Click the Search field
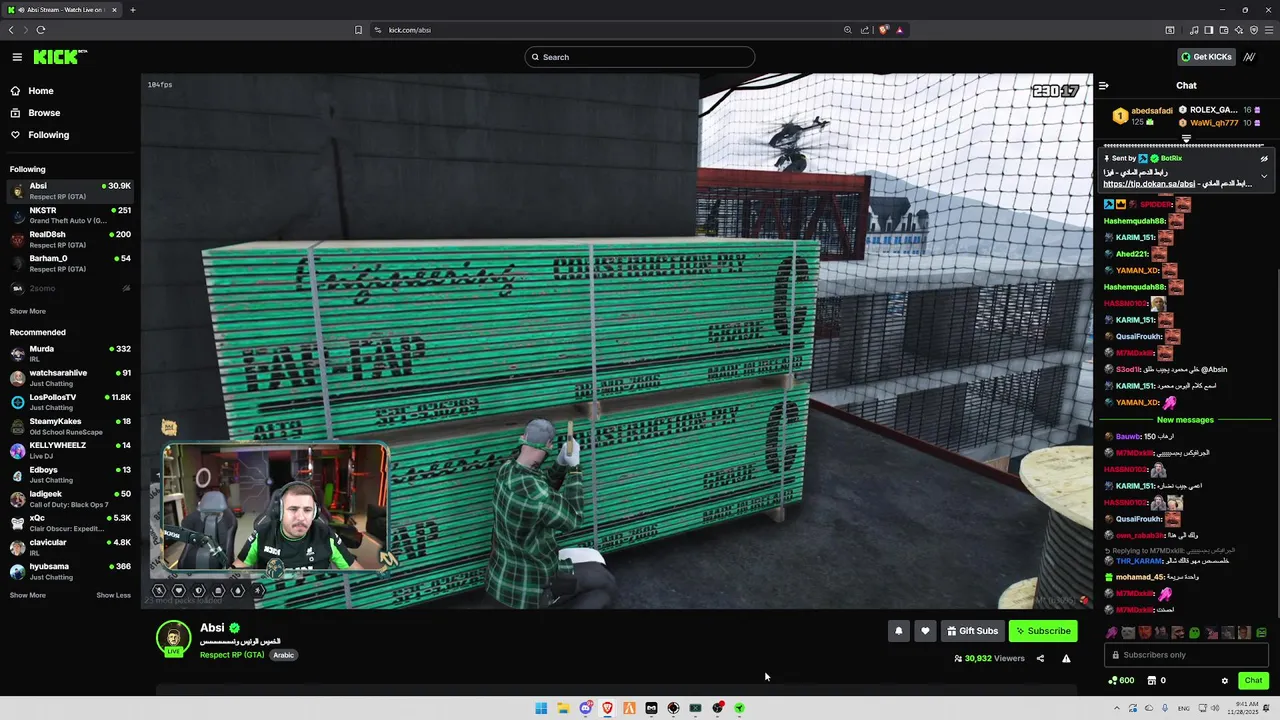This screenshot has height=720, width=1280. (640, 57)
